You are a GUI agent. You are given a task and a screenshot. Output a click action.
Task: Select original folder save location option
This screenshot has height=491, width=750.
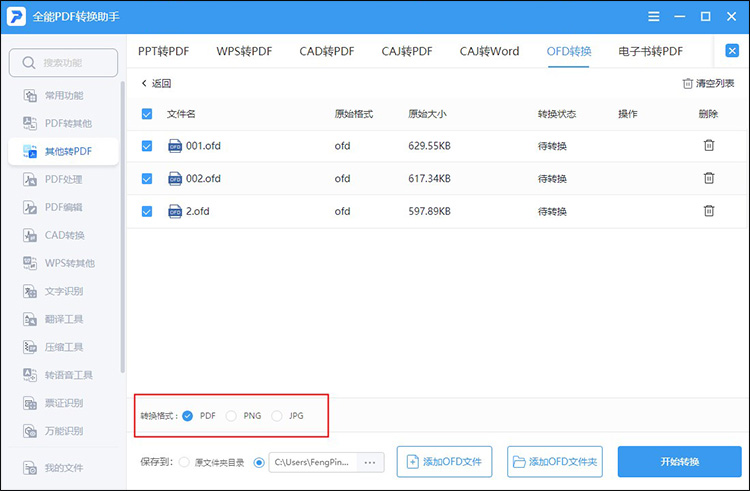pos(182,462)
